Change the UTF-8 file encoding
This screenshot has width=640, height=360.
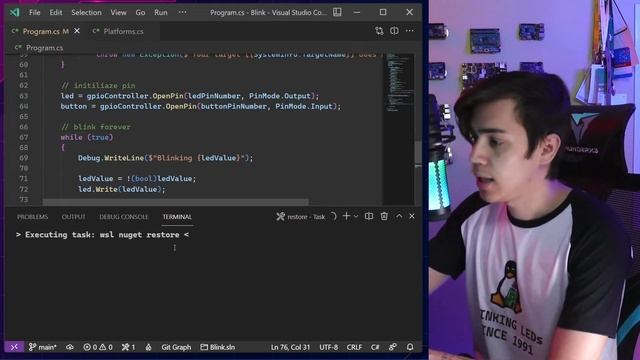(329, 347)
